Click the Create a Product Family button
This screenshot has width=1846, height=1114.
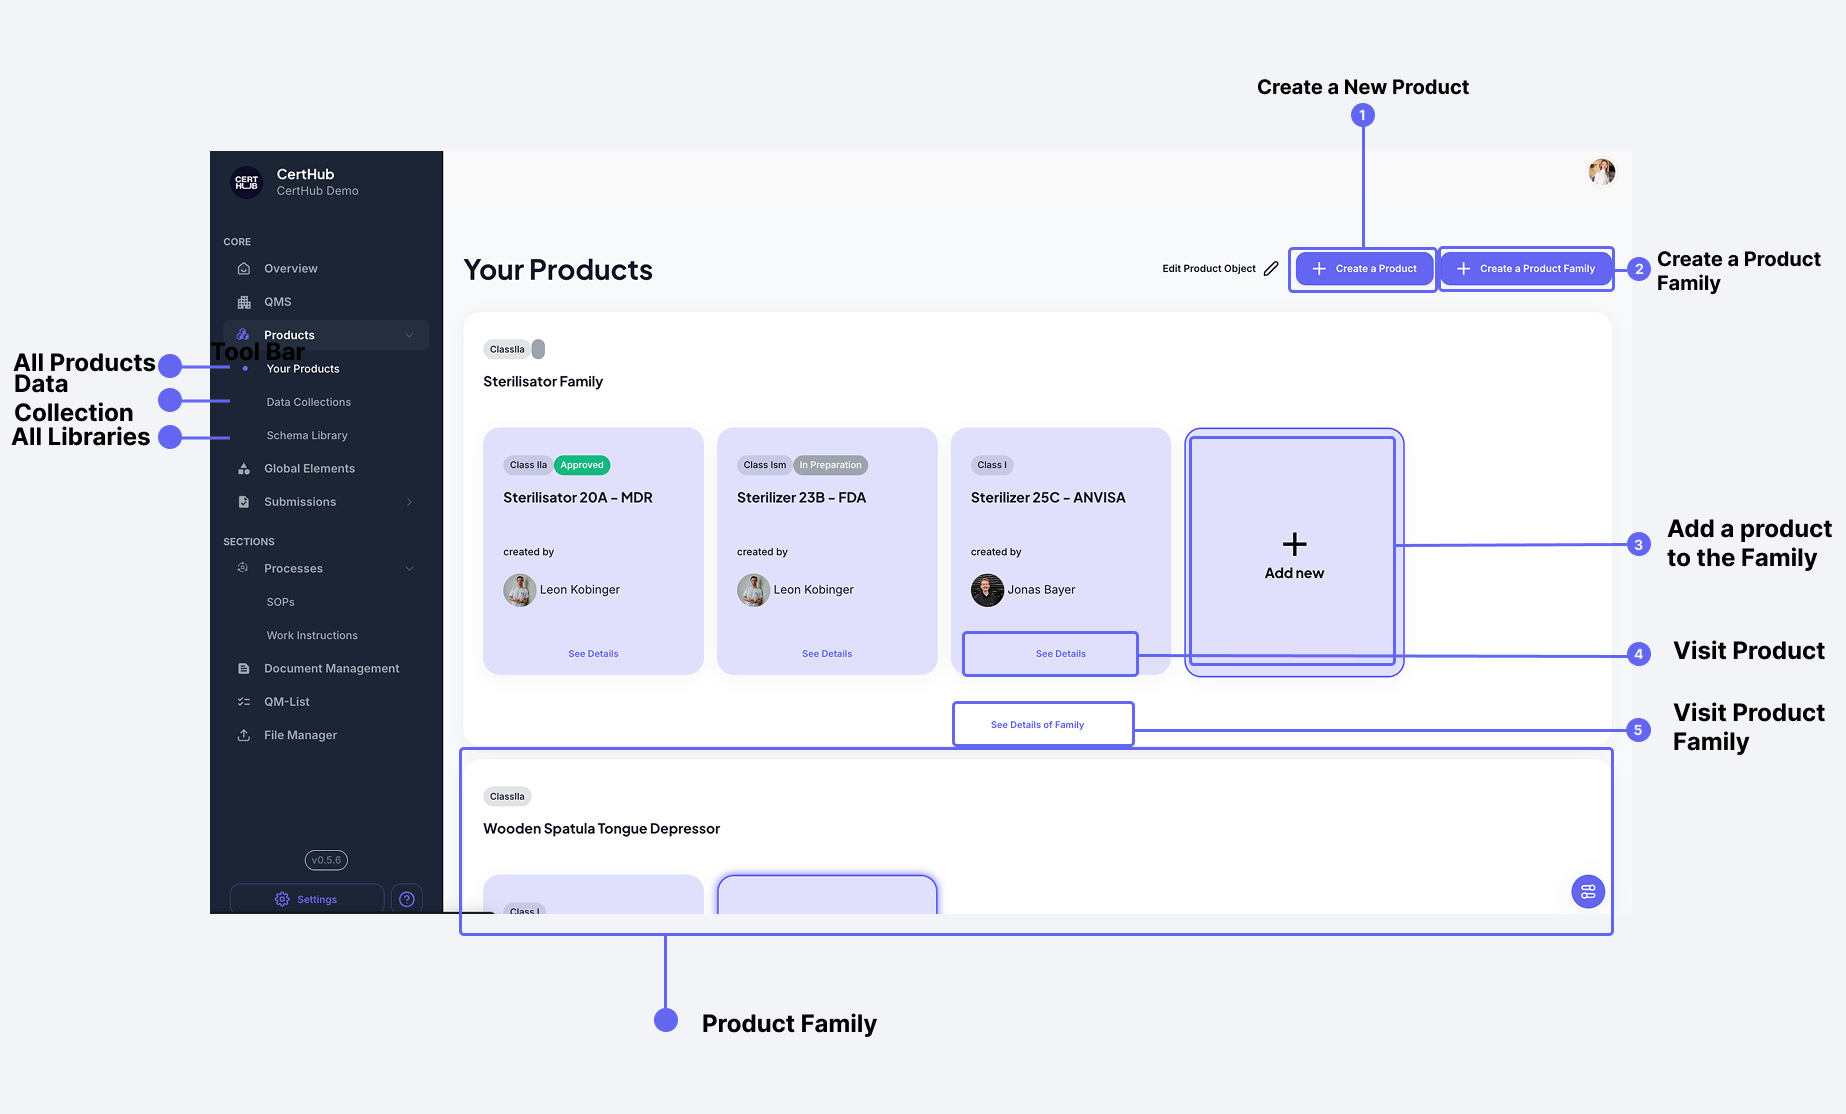[x=1525, y=268]
